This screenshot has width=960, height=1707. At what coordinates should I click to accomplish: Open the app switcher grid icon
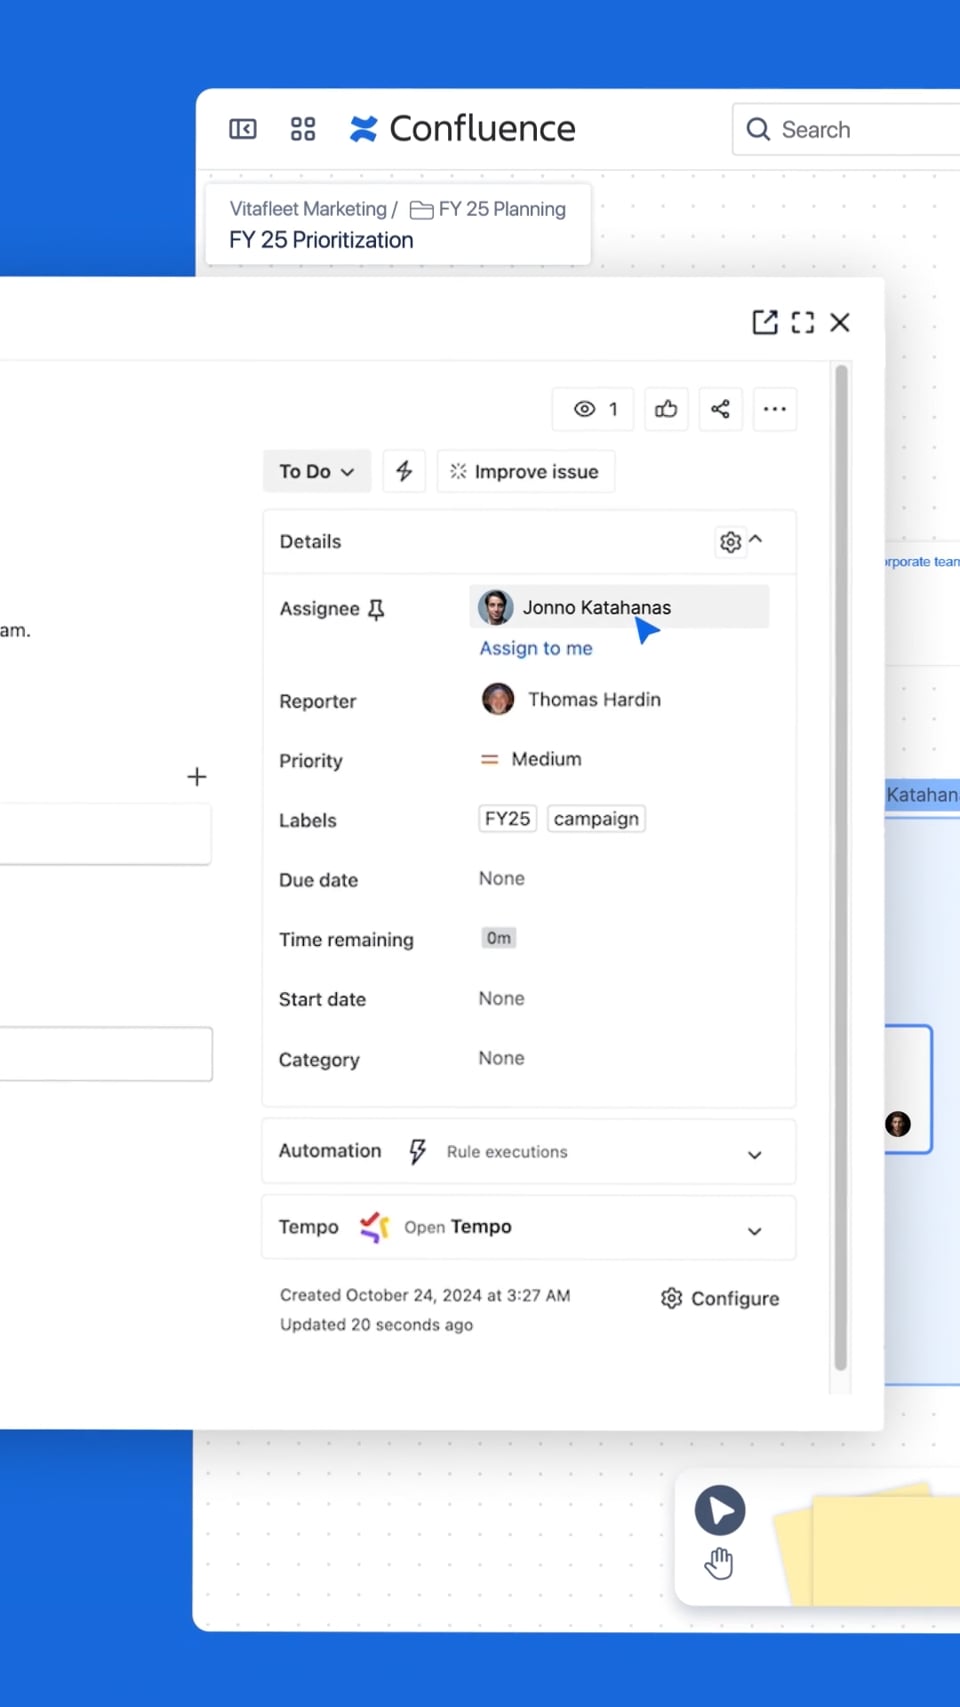pyautogui.click(x=303, y=129)
